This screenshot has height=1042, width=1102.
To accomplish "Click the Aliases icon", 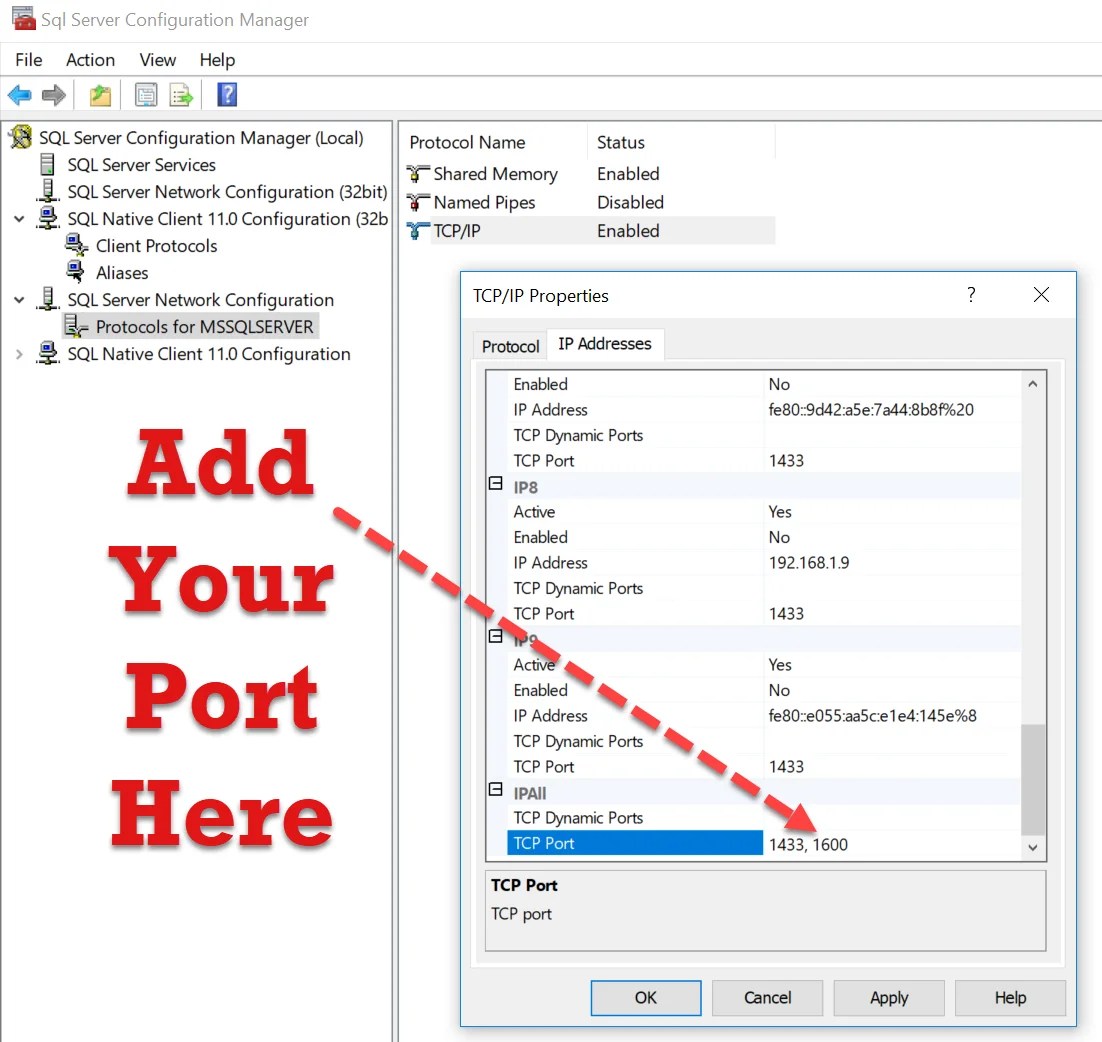I will coord(75,272).
